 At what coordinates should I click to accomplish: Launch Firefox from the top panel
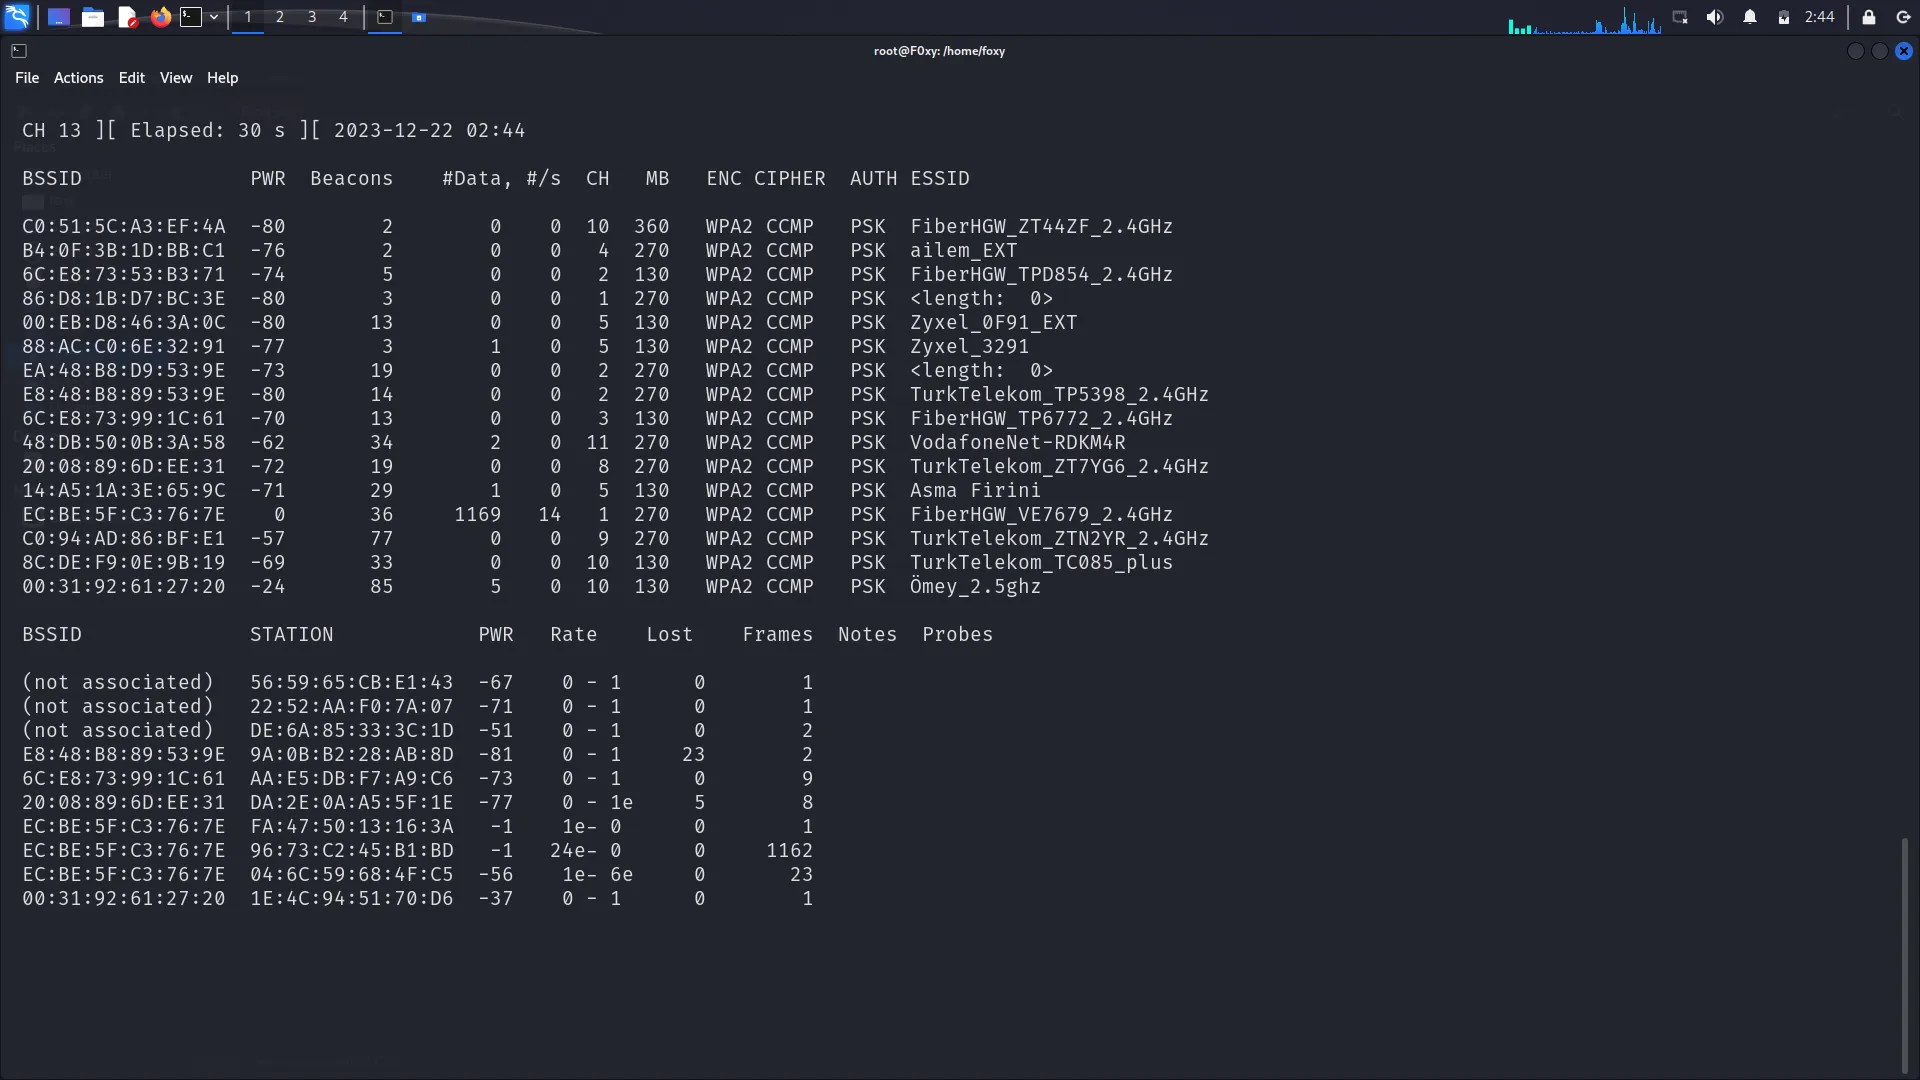point(161,17)
